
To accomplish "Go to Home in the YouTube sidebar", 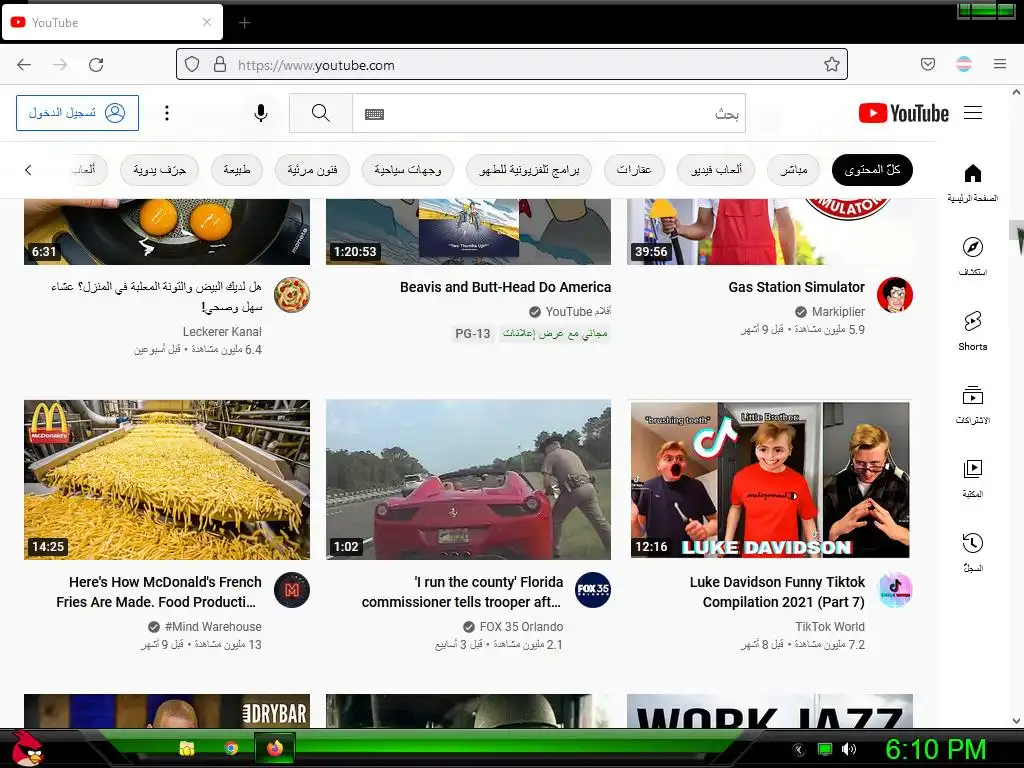I will point(972,183).
